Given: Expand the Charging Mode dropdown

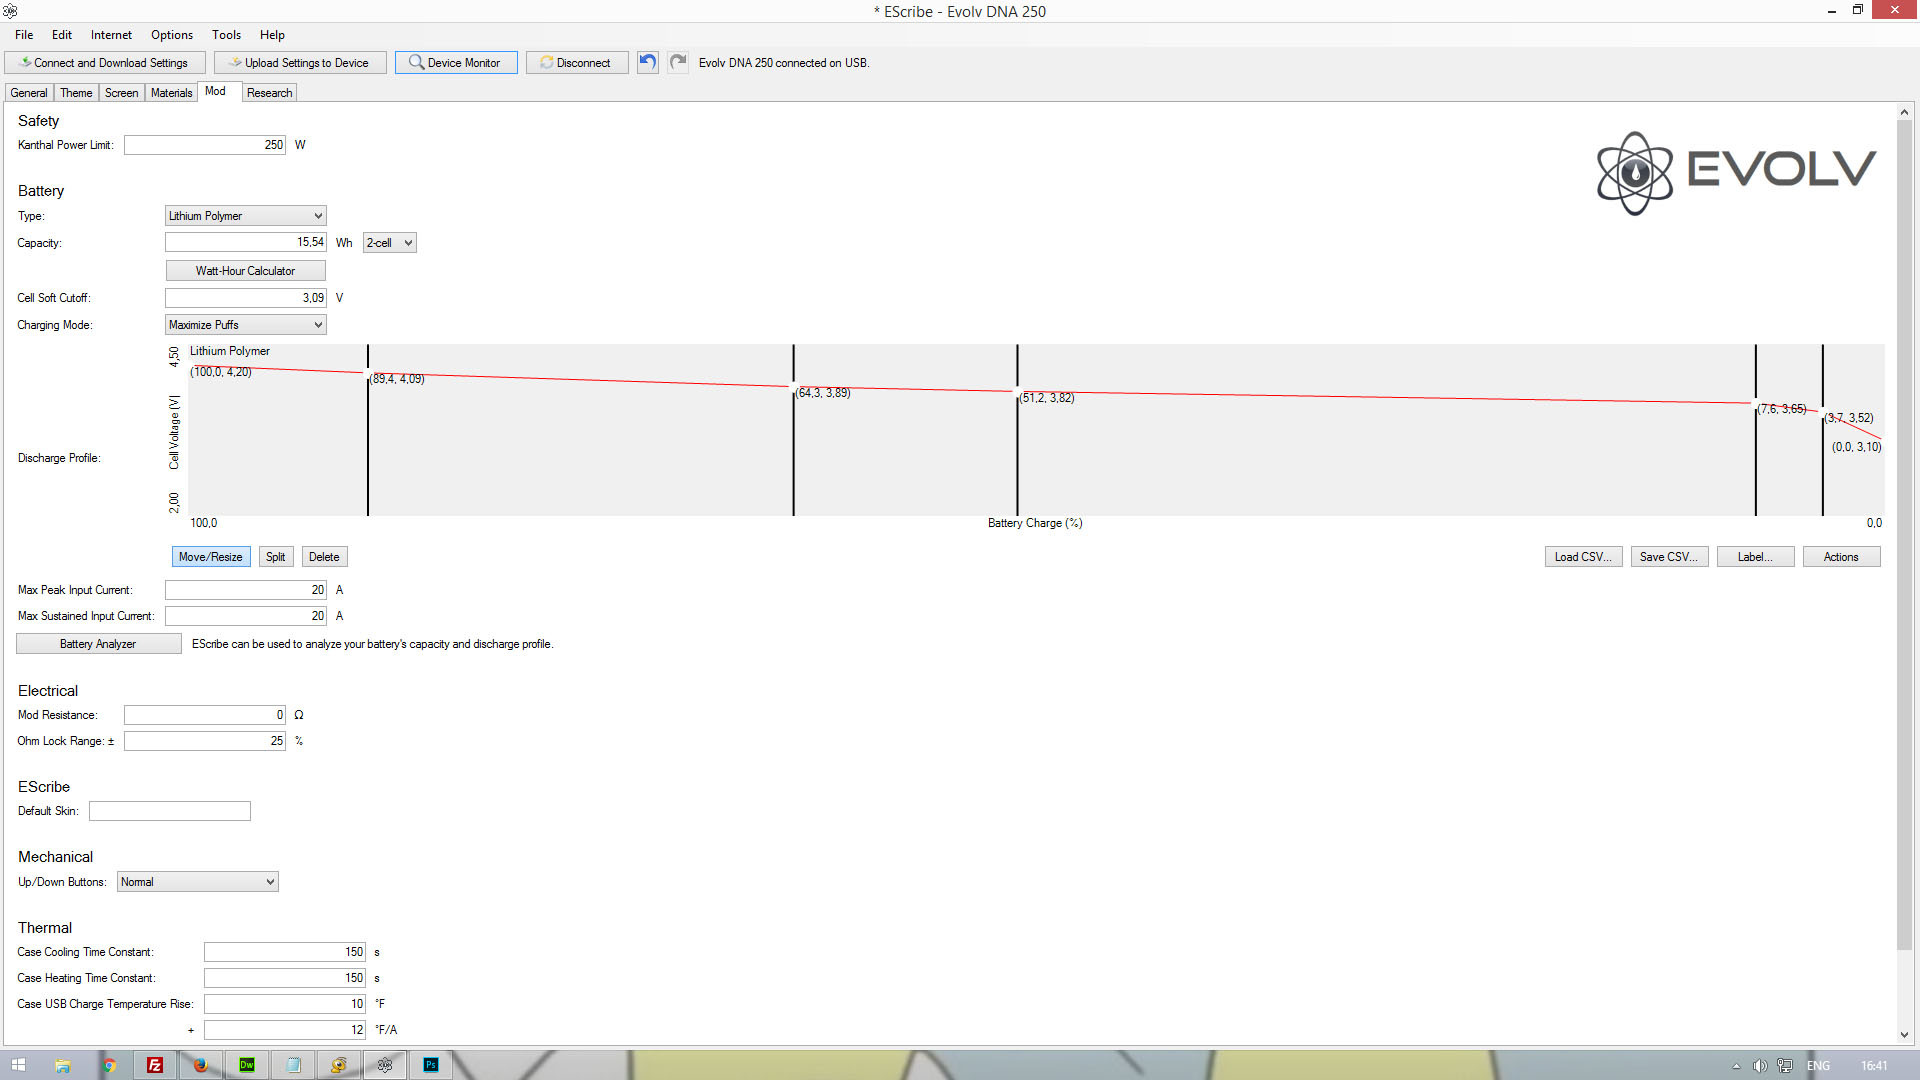Looking at the screenshot, I should click(246, 325).
